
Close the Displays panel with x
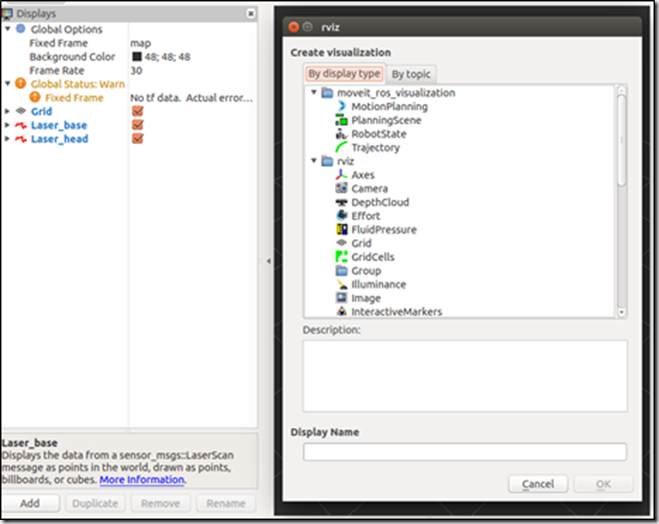[250, 13]
